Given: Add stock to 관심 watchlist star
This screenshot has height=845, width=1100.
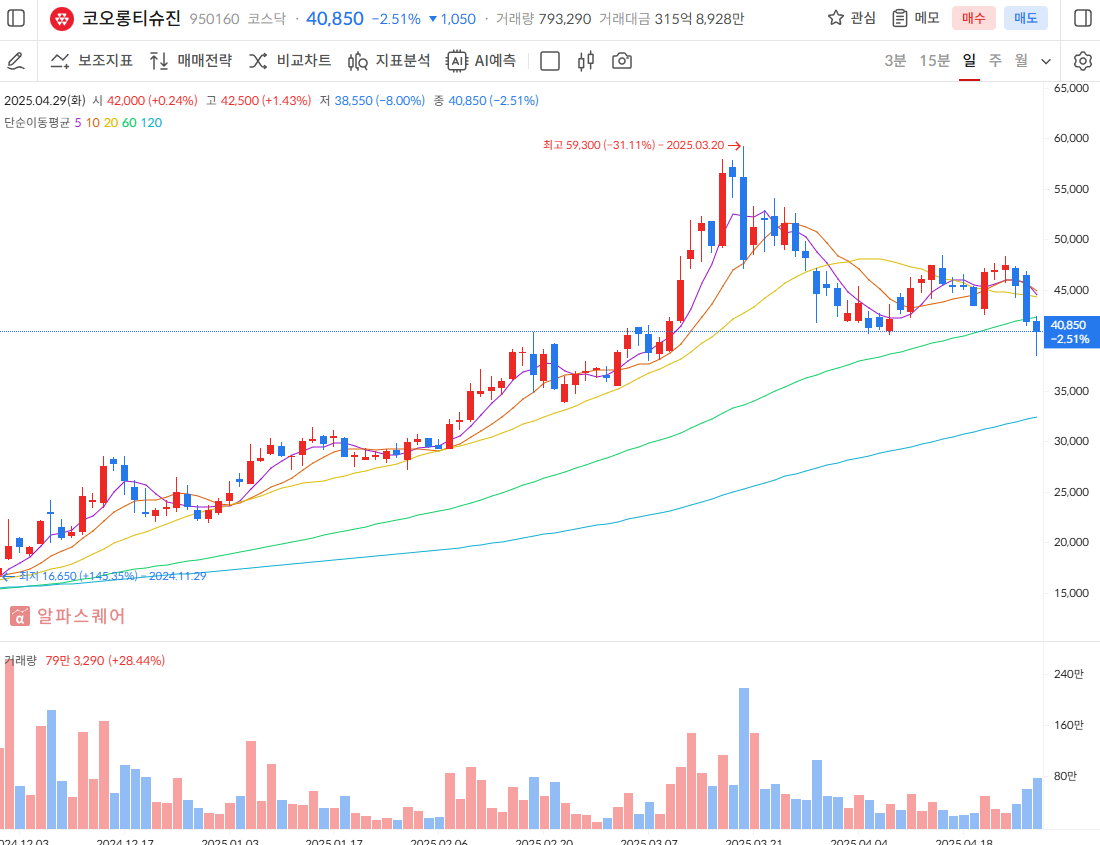Looking at the screenshot, I should click(x=851, y=18).
